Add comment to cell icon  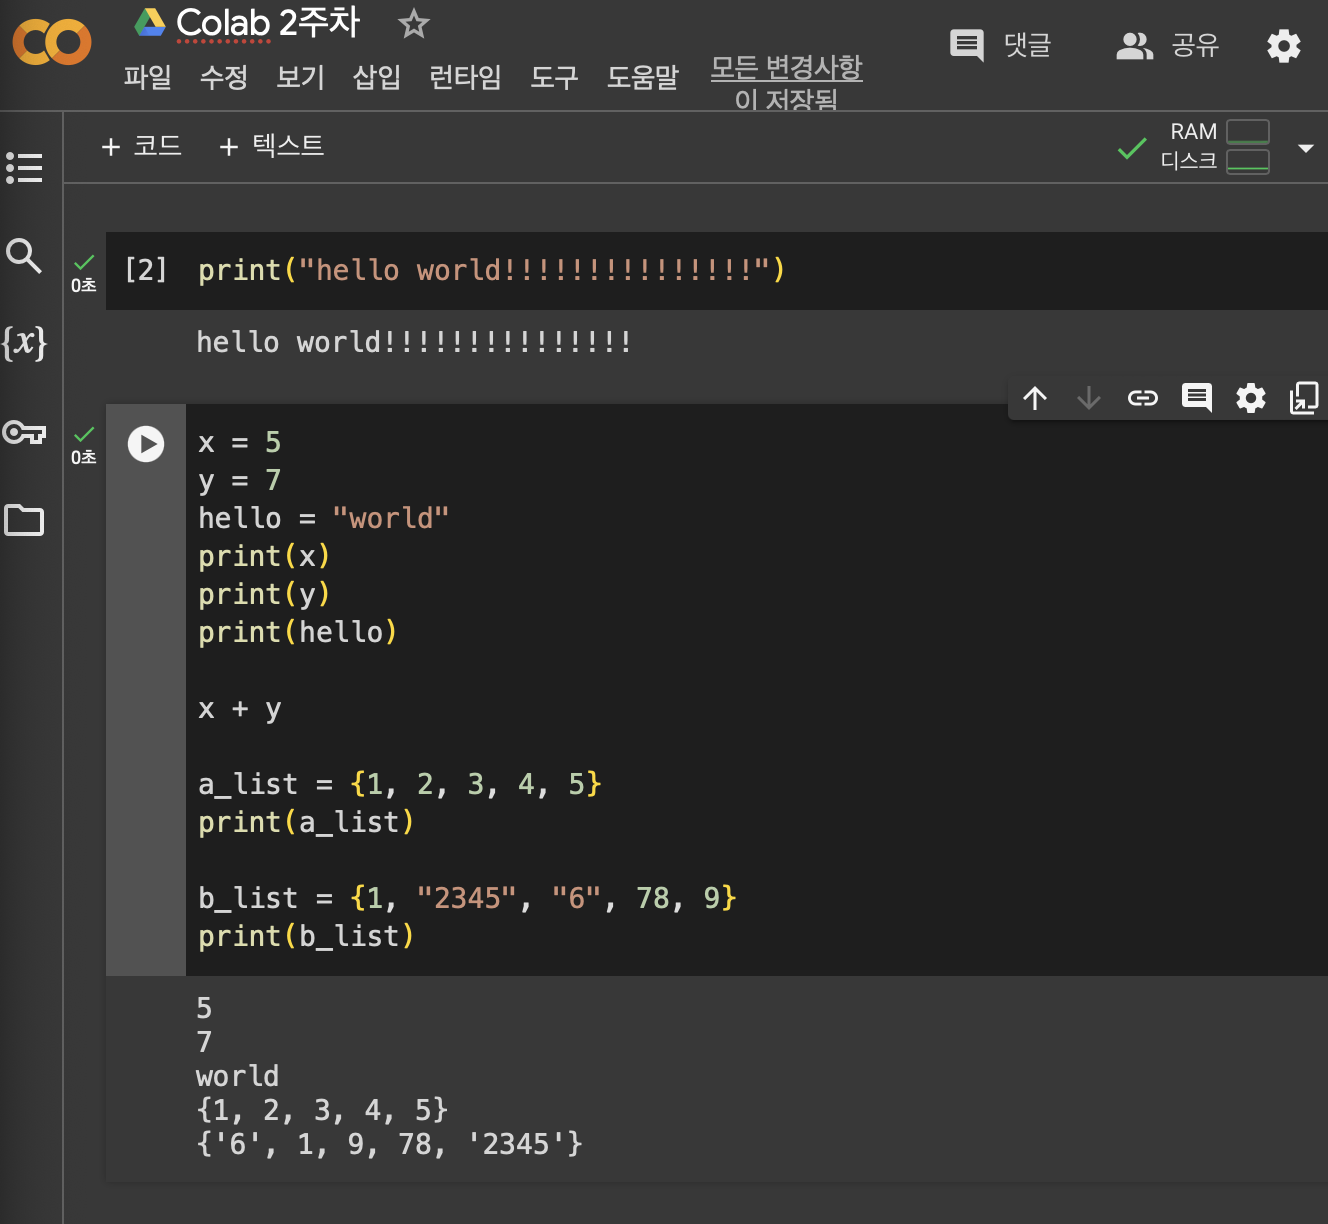click(1197, 398)
